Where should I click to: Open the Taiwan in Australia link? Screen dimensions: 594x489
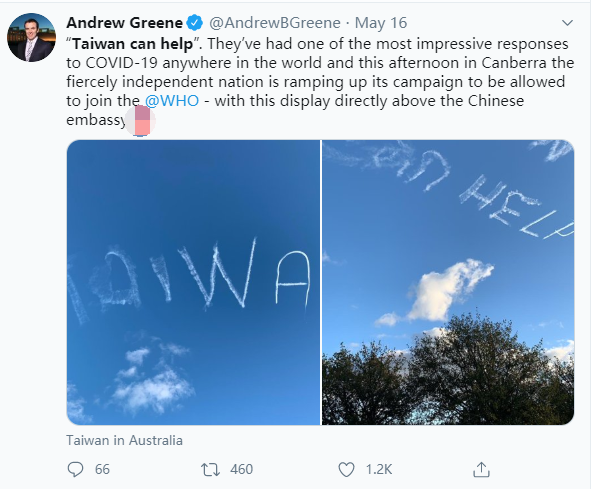point(124,440)
